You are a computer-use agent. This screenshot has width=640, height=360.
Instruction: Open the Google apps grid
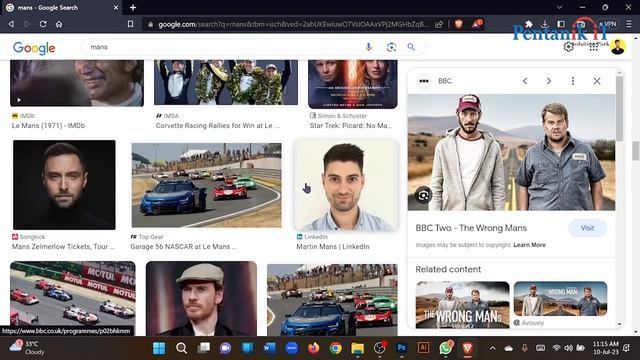pos(593,47)
